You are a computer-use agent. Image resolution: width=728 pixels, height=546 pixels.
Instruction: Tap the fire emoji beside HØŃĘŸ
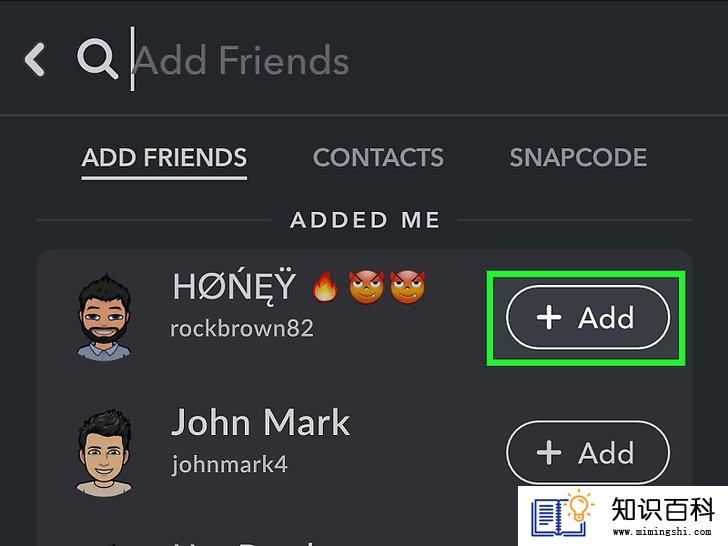[325, 286]
